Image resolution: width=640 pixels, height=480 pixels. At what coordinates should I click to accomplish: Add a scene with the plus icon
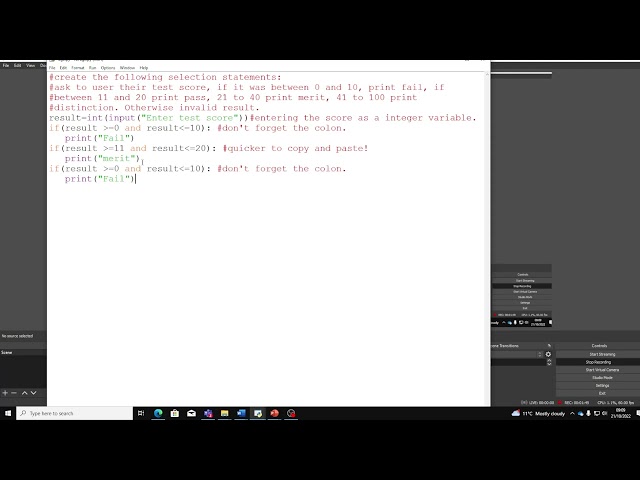pyautogui.click(x=5, y=393)
